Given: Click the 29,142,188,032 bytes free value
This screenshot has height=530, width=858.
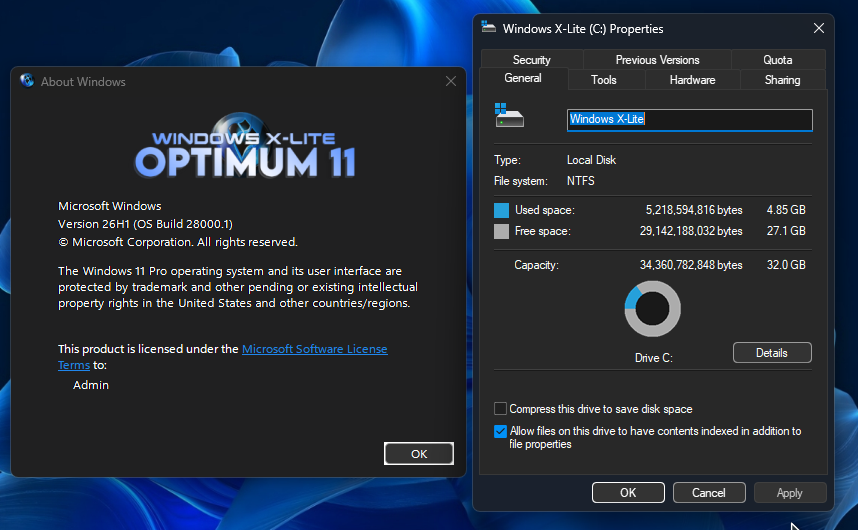Looking at the screenshot, I should [691, 231].
